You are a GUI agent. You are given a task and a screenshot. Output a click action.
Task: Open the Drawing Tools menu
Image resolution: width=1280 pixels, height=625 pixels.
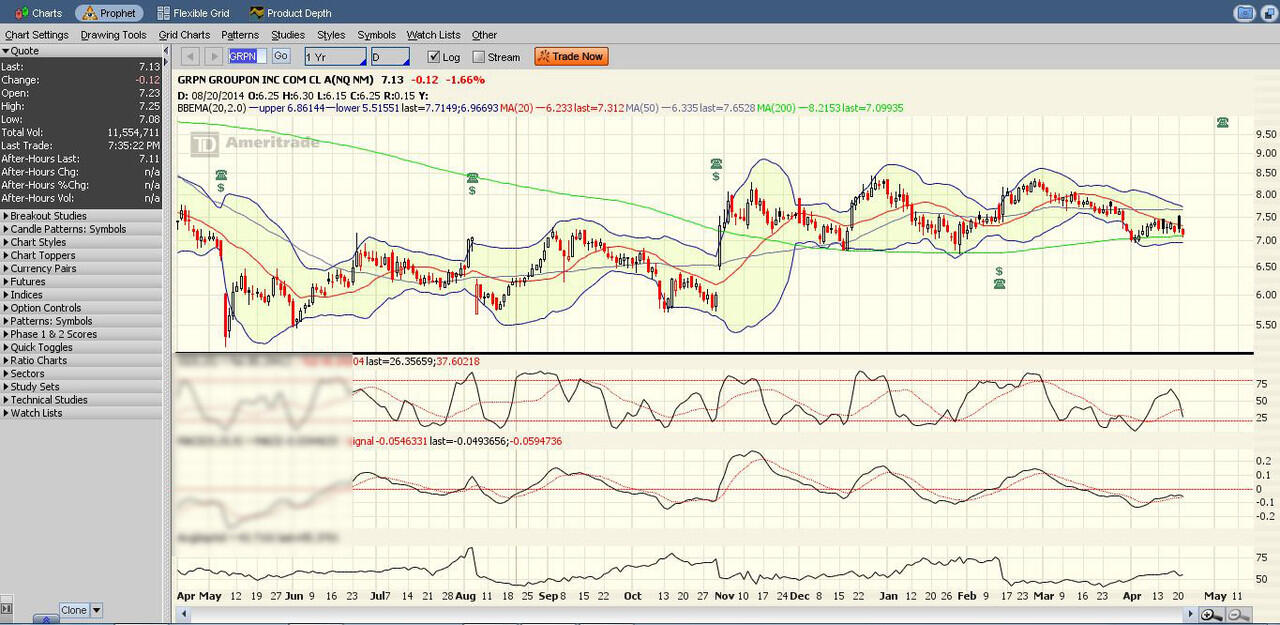(x=114, y=35)
